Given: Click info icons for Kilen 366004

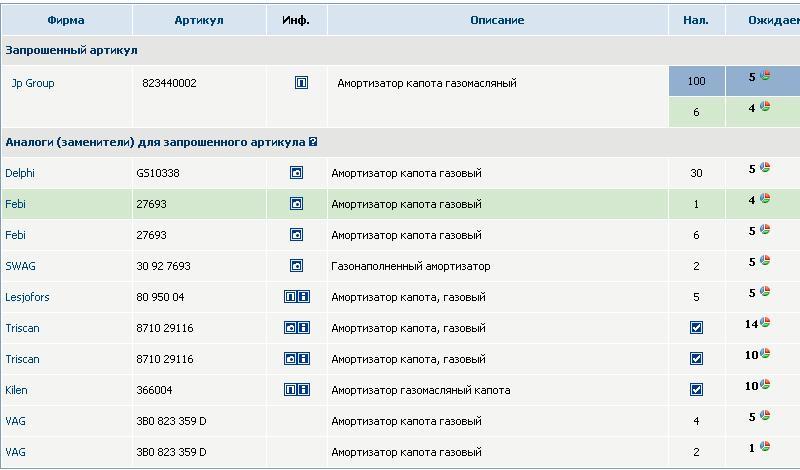Looking at the screenshot, I should coord(296,389).
